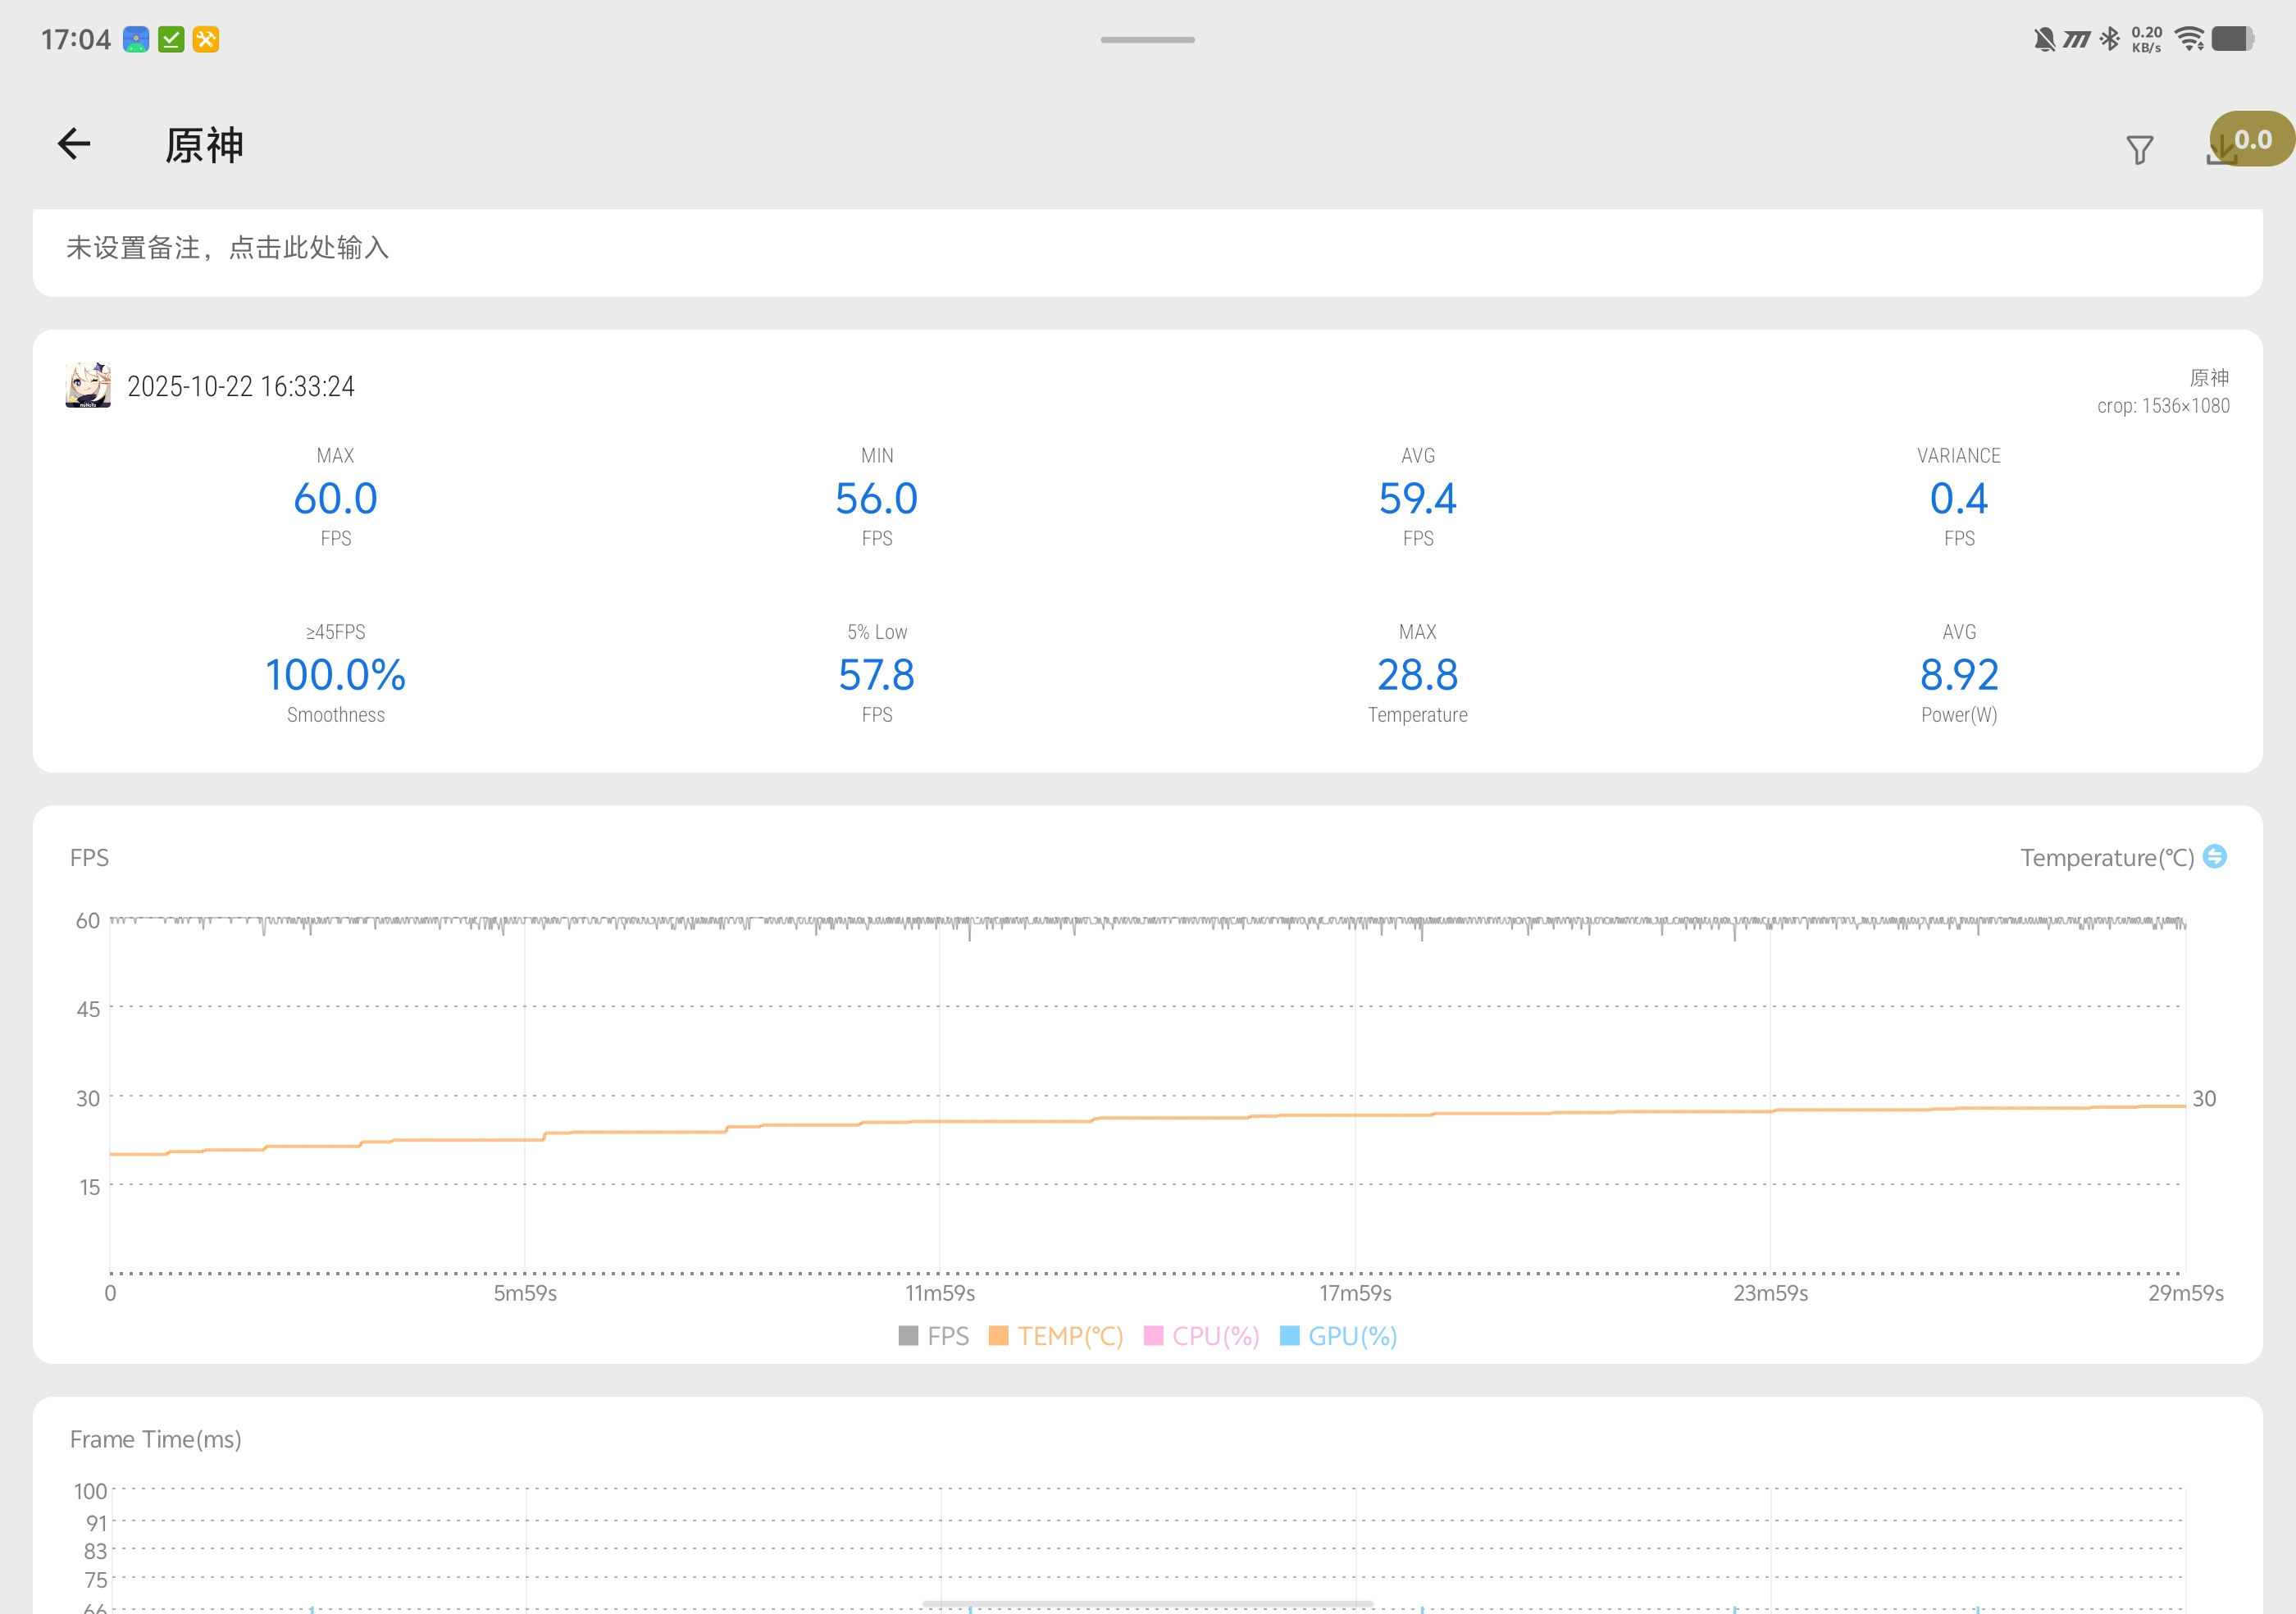Tap the remark note input field
Viewport: 2296px width, 1614px height.
tap(228, 248)
